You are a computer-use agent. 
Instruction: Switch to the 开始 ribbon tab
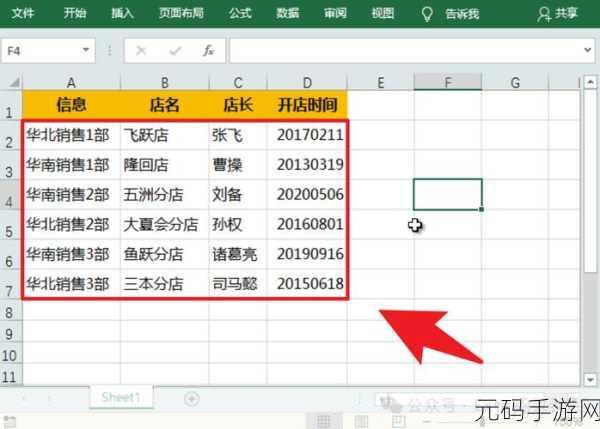(75, 13)
